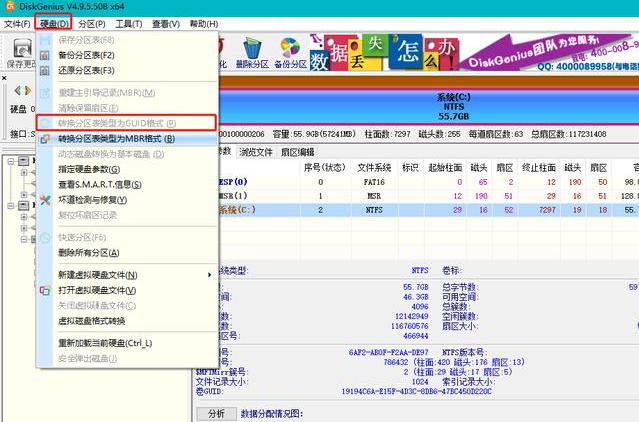Open the 帮助(H) menu
This screenshot has height=422, width=639.
(x=204, y=24)
